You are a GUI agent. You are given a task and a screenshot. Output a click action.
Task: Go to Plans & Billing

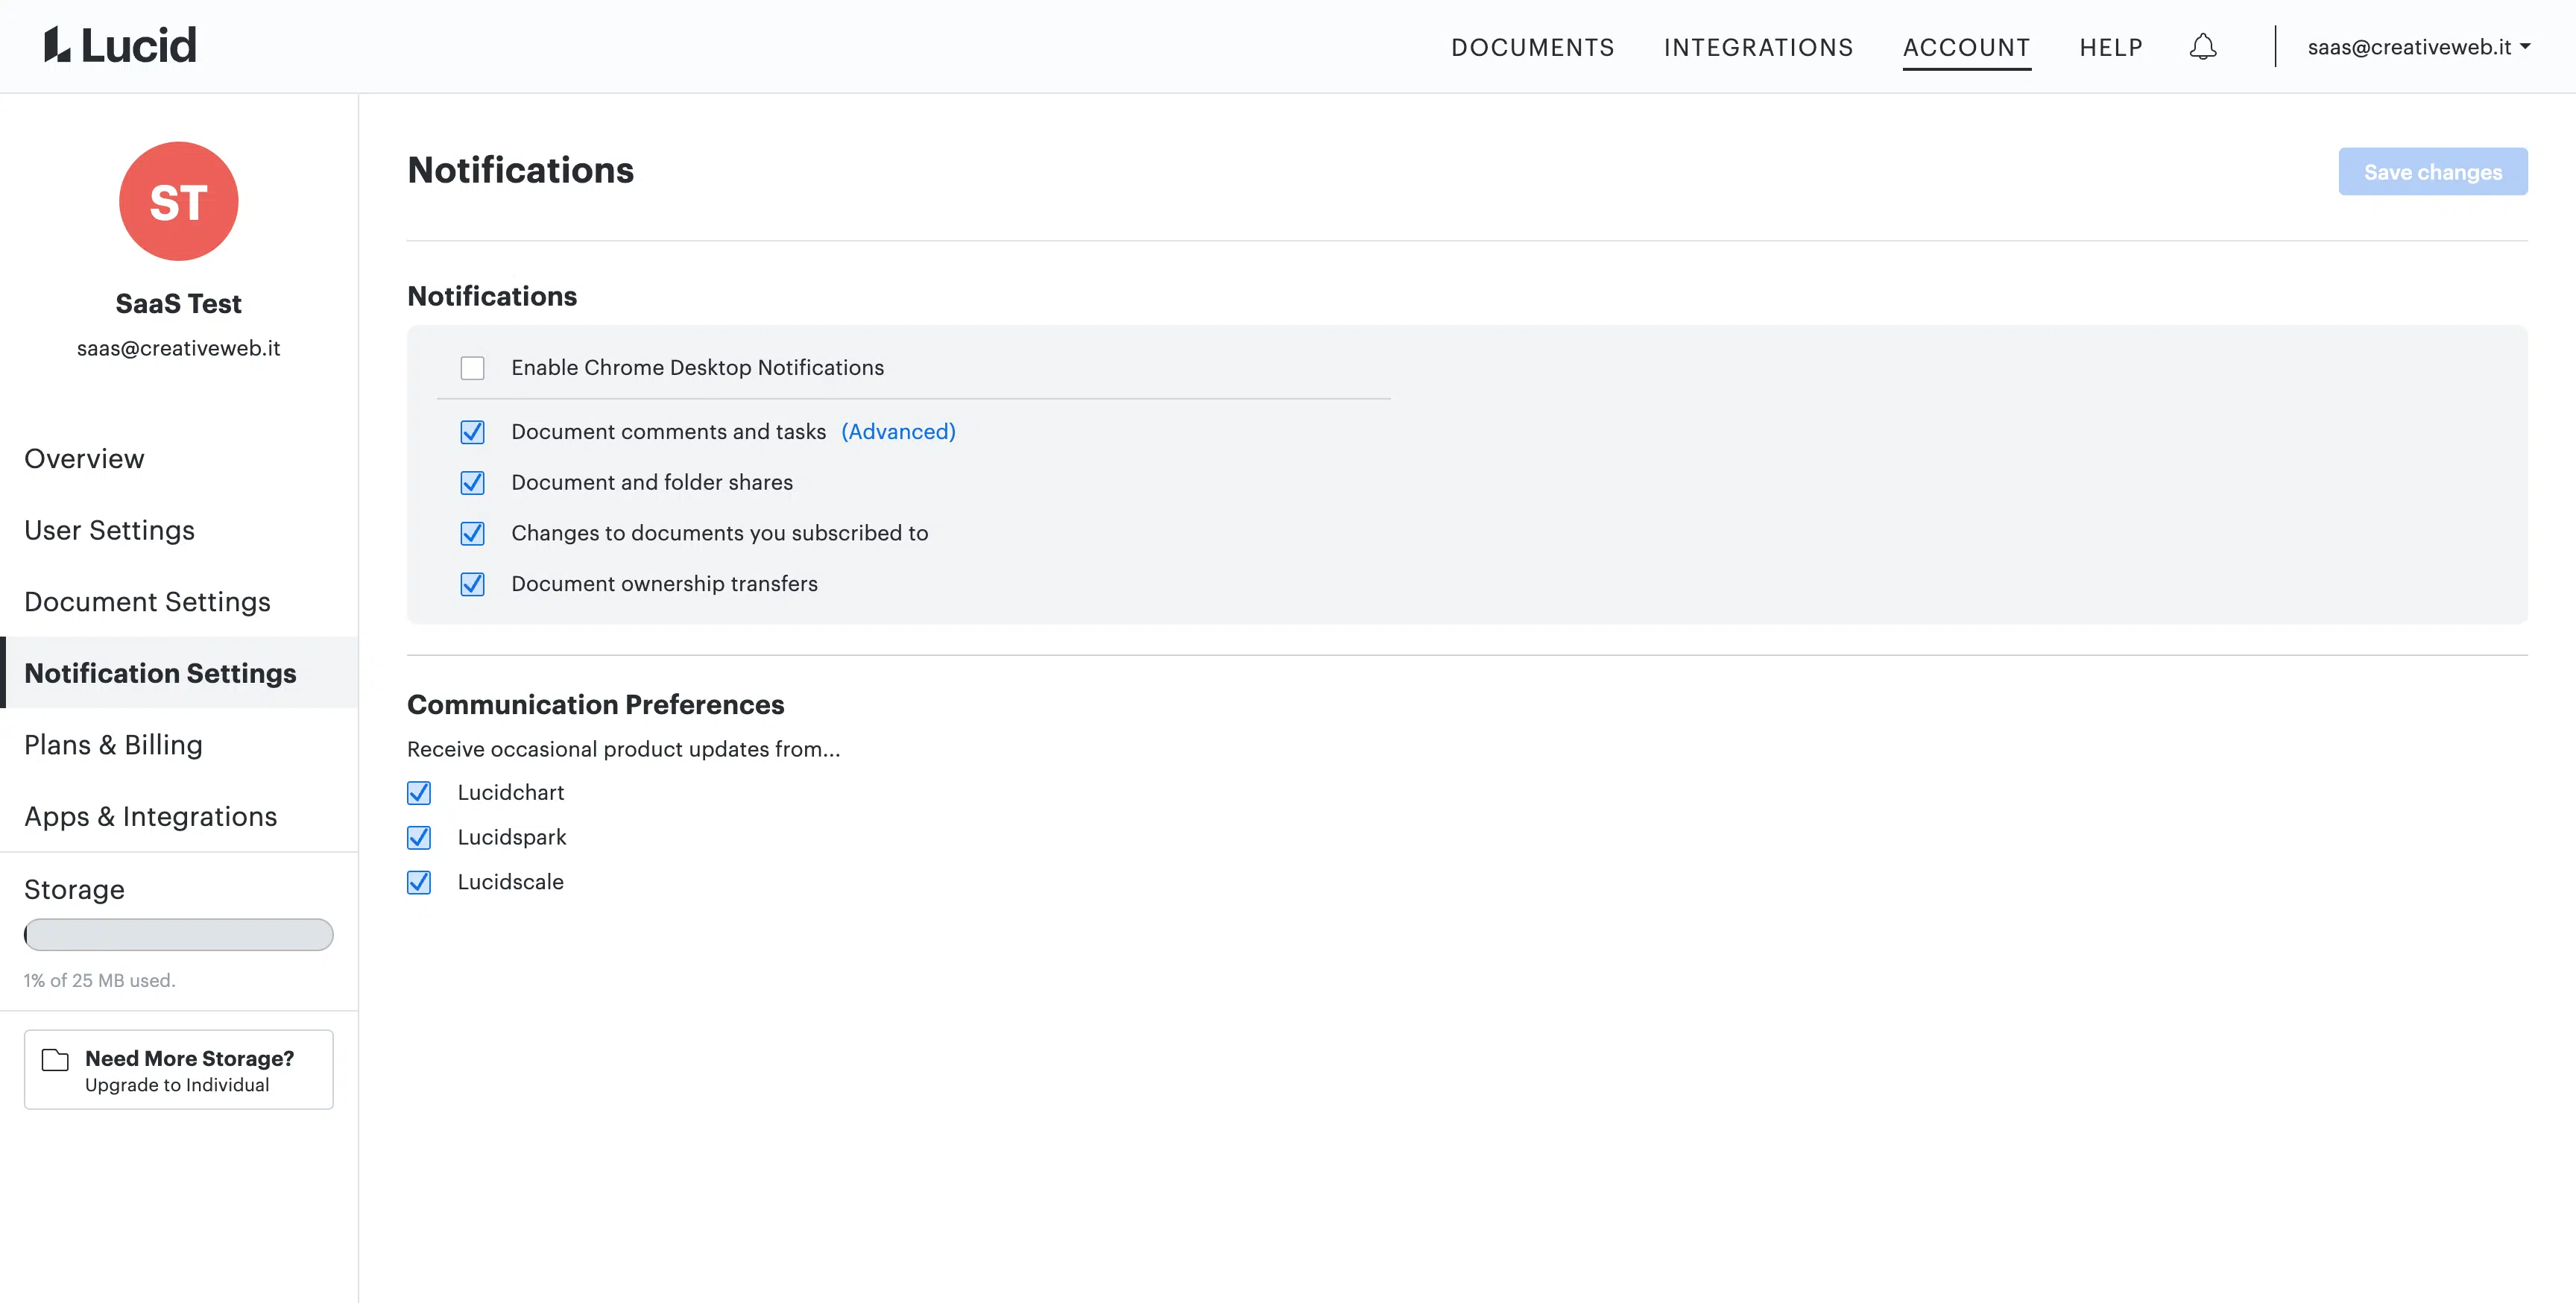(x=179, y=745)
